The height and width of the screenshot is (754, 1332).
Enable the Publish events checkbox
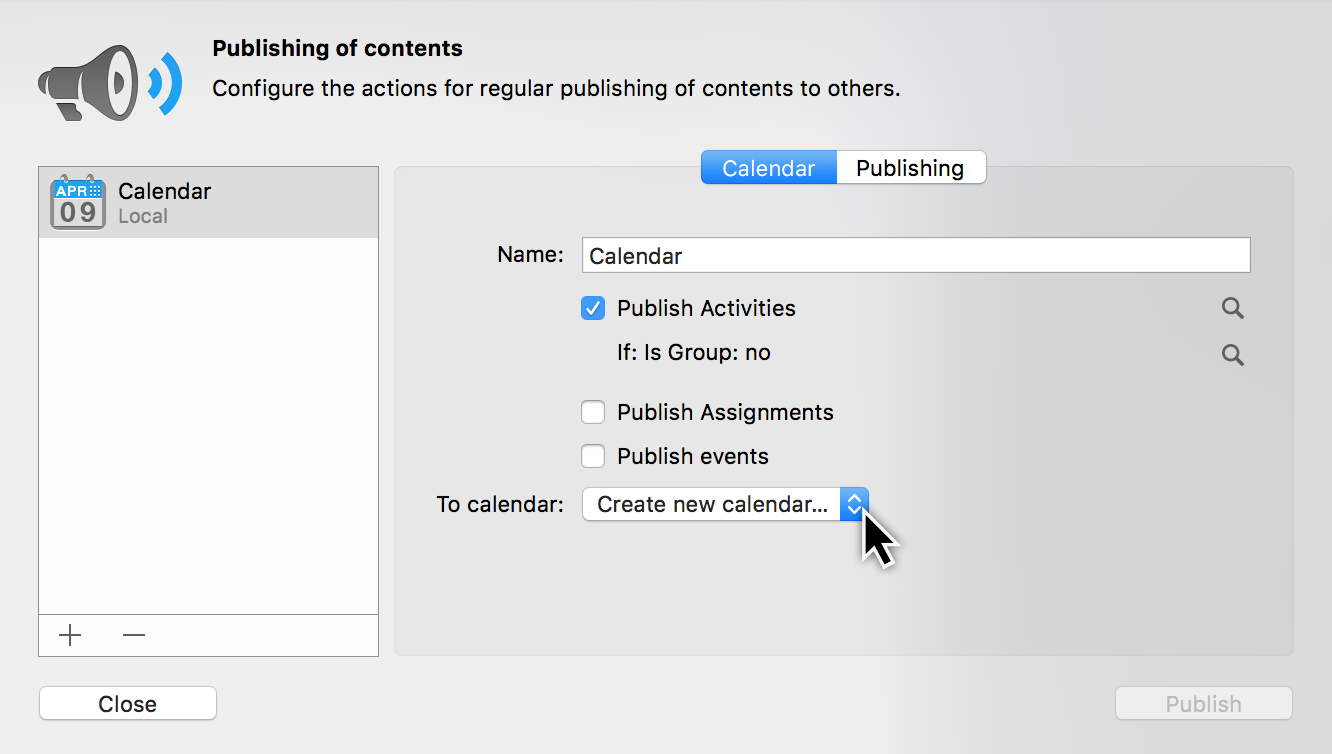tap(593, 456)
